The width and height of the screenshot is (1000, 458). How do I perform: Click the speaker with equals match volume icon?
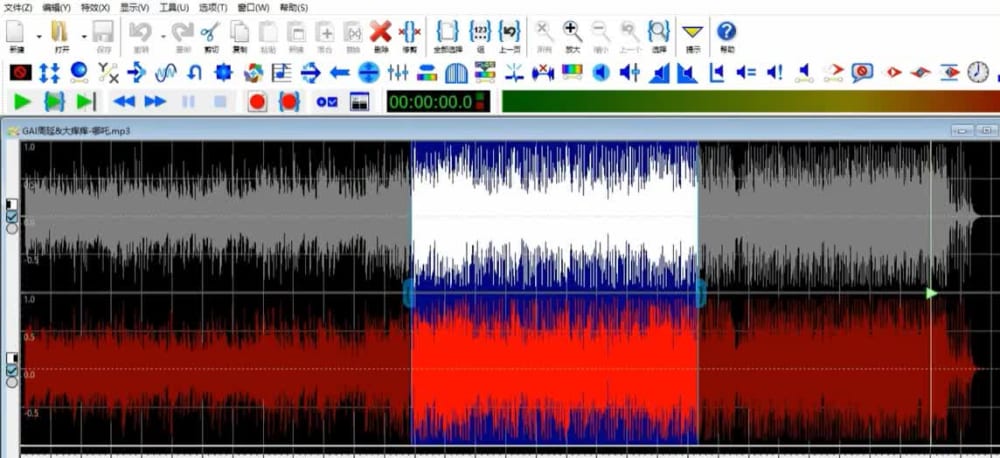[x=746, y=72]
